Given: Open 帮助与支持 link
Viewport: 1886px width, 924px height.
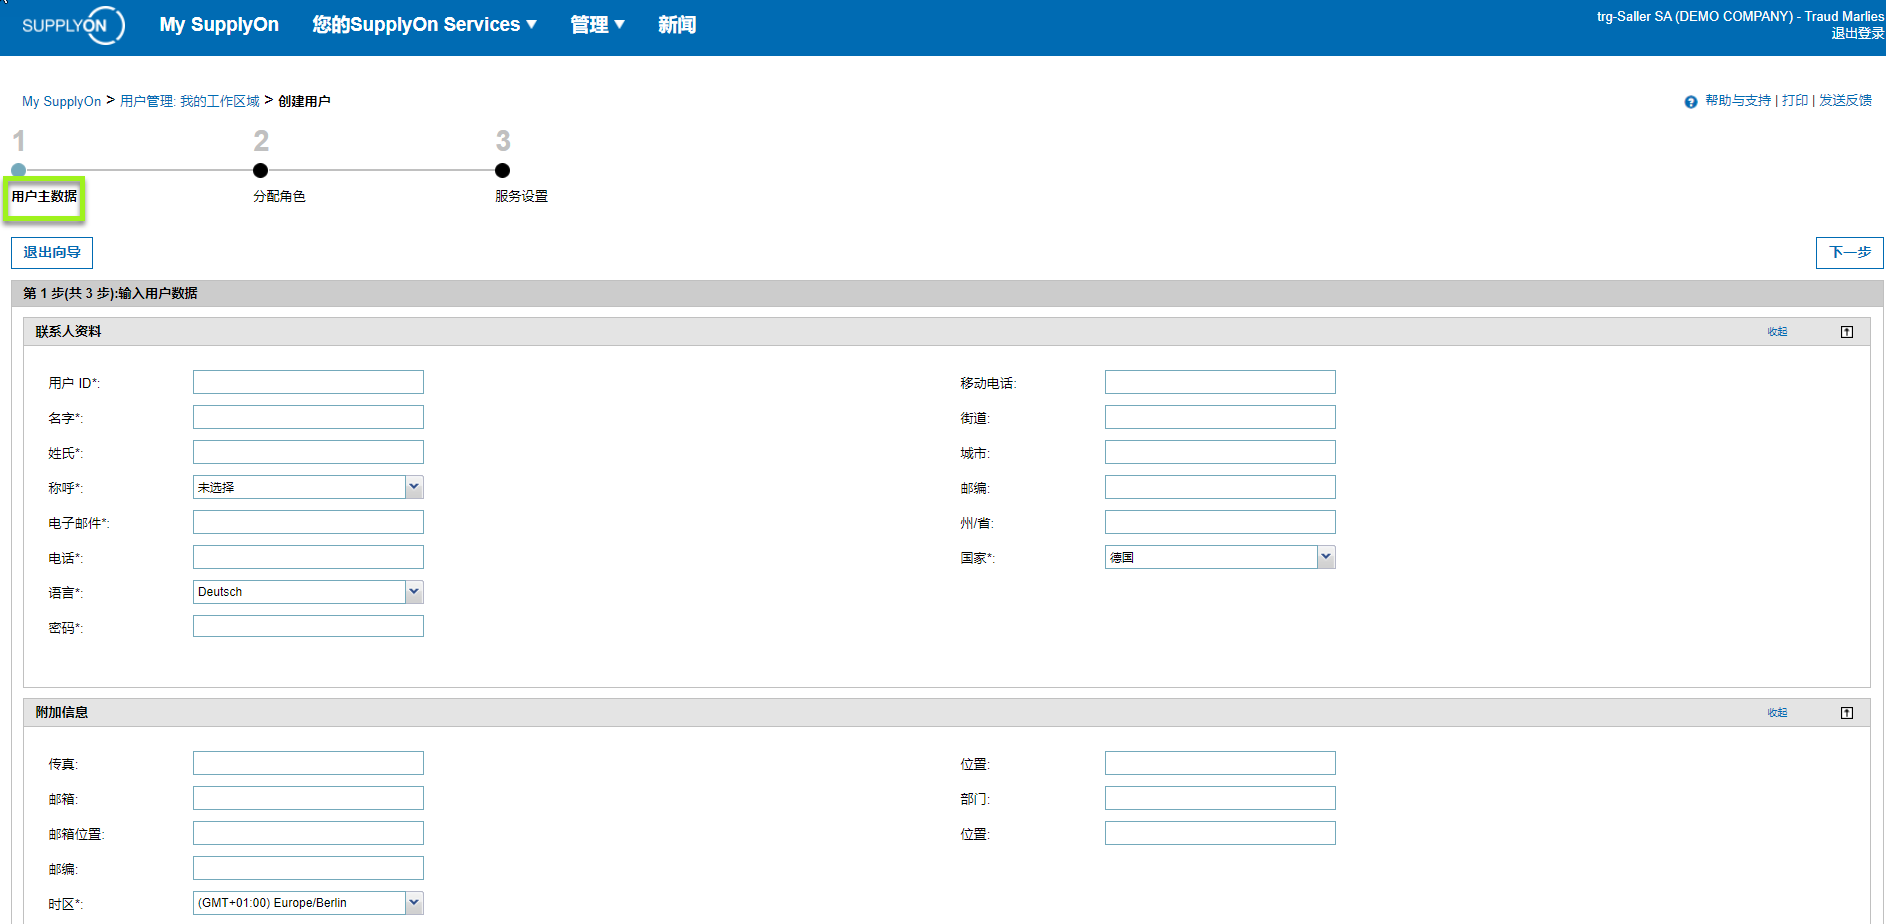Looking at the screenshot, I should pyautogui.click(x=1738, y=101).
